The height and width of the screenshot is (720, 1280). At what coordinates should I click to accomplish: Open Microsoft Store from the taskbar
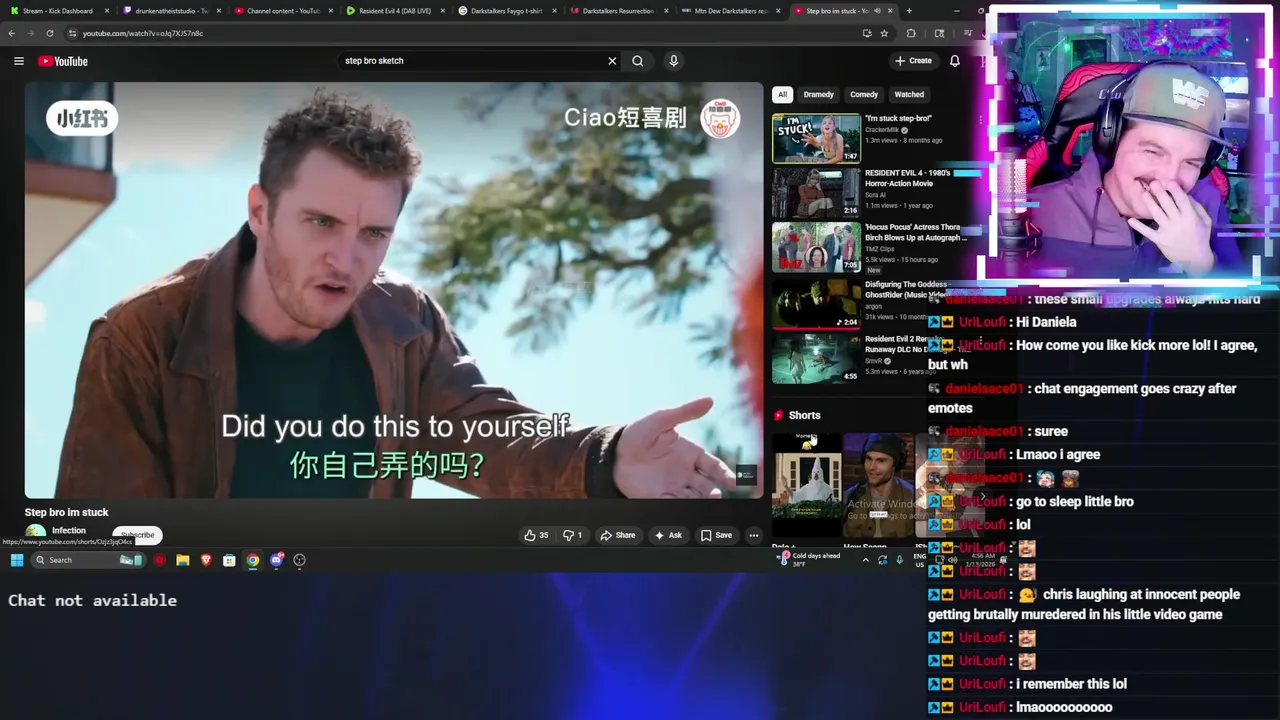pyautogui.click(x=229, y=560)
